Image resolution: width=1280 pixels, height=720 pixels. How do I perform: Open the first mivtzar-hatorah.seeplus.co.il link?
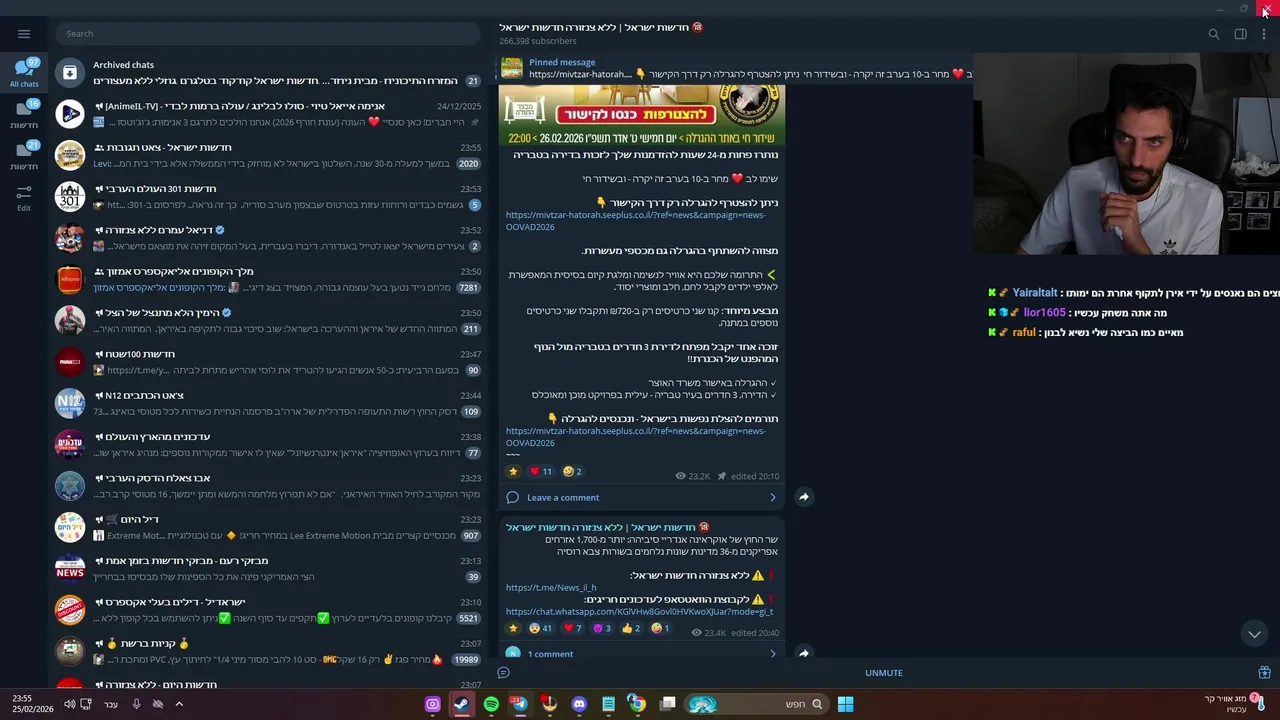pos(636,221)
